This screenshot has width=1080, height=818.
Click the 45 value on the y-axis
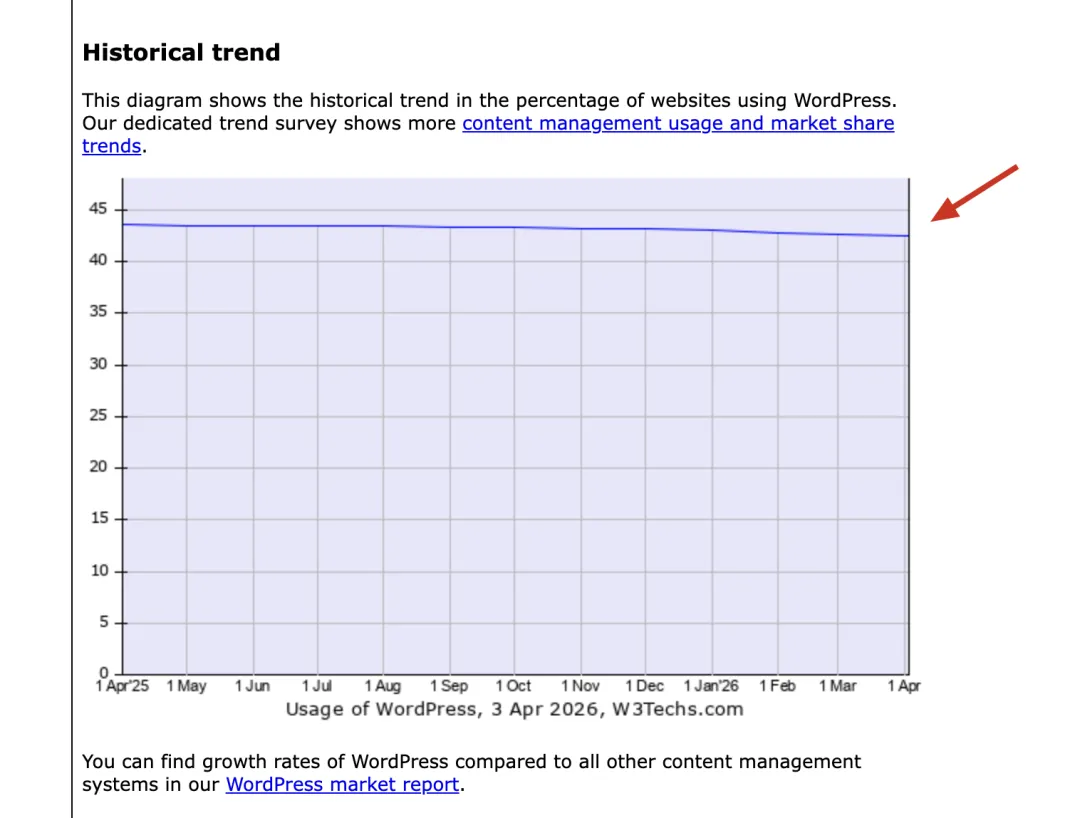[98, 209]
